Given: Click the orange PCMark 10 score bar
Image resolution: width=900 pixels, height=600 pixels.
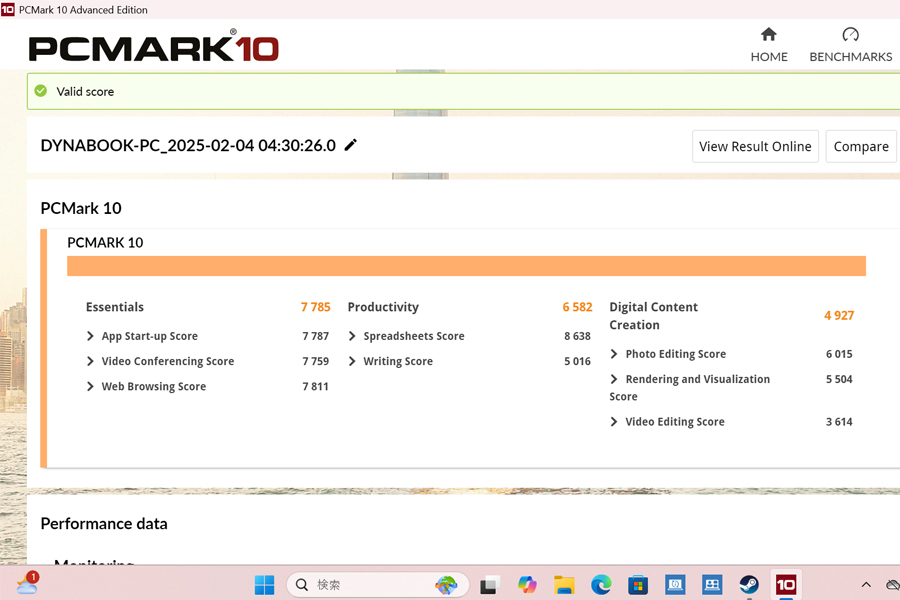Looking at the screenshot, I should 466,266.
